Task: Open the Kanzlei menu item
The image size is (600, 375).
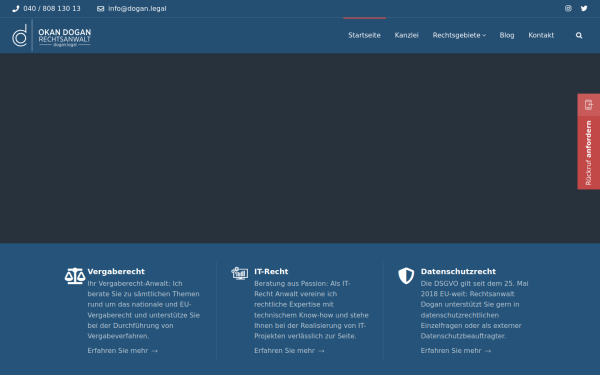Action: point(406,35)
